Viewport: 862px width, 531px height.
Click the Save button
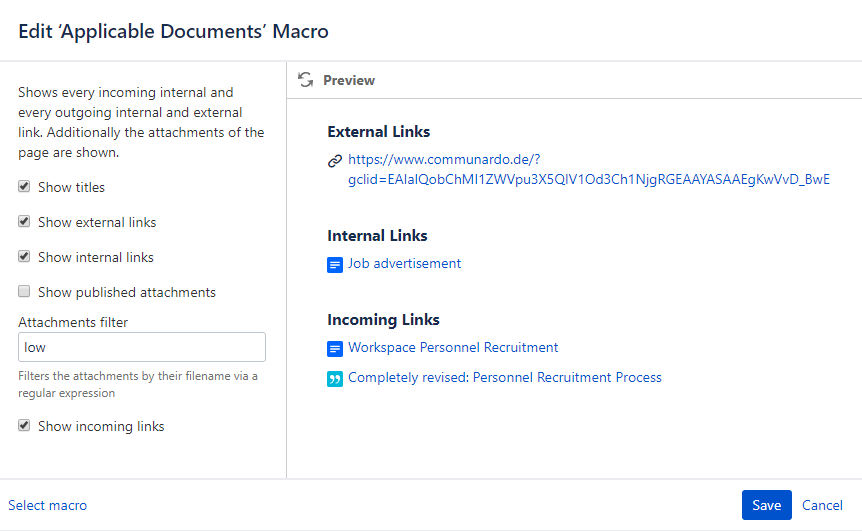(x=766, y=505)
